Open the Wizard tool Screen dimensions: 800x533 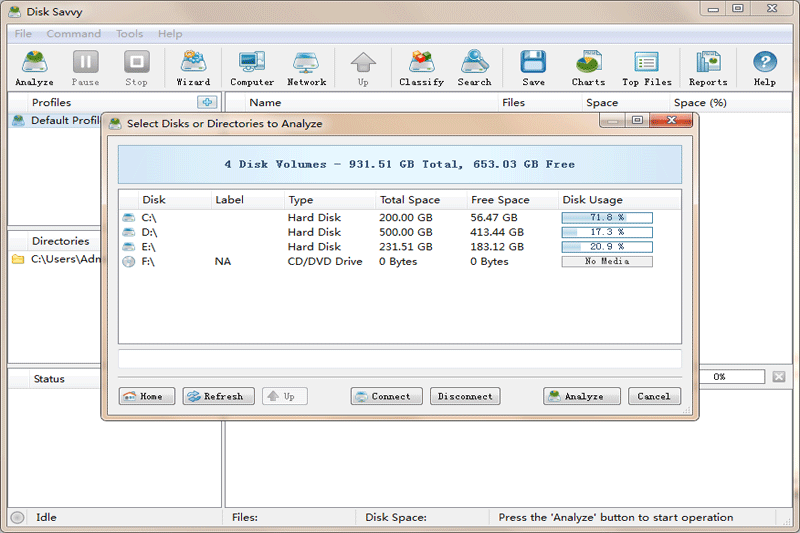pyautogui.click(x=193, y=68)
